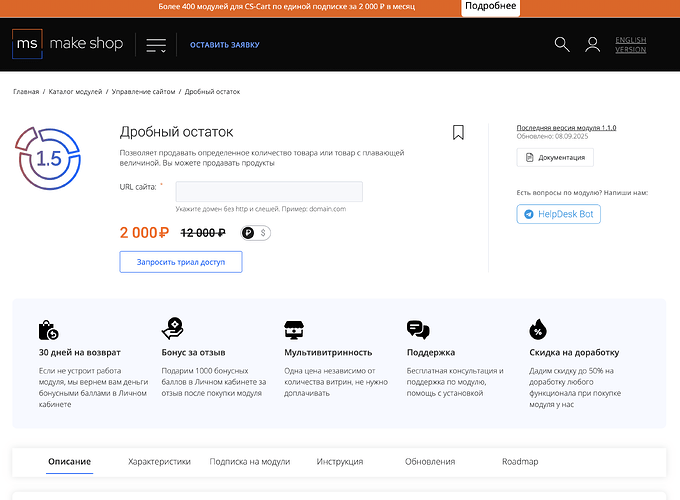The height and width of the screenshot is (500, 680).
Task: Click the Дробный остаток breadcrumb text
Action: [x=212, y=92]
